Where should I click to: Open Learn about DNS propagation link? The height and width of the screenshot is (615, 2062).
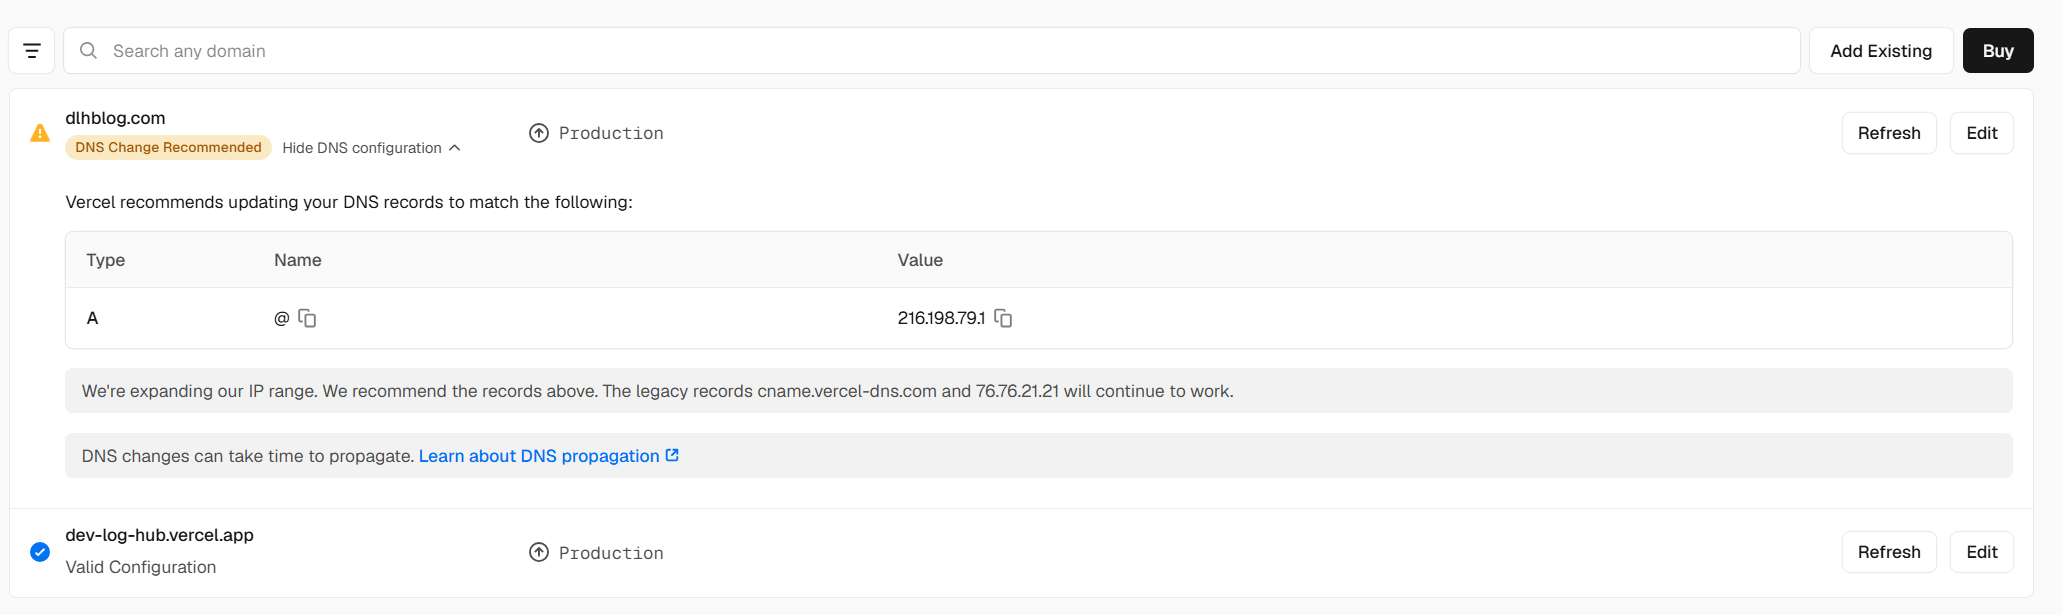[539, 456]
